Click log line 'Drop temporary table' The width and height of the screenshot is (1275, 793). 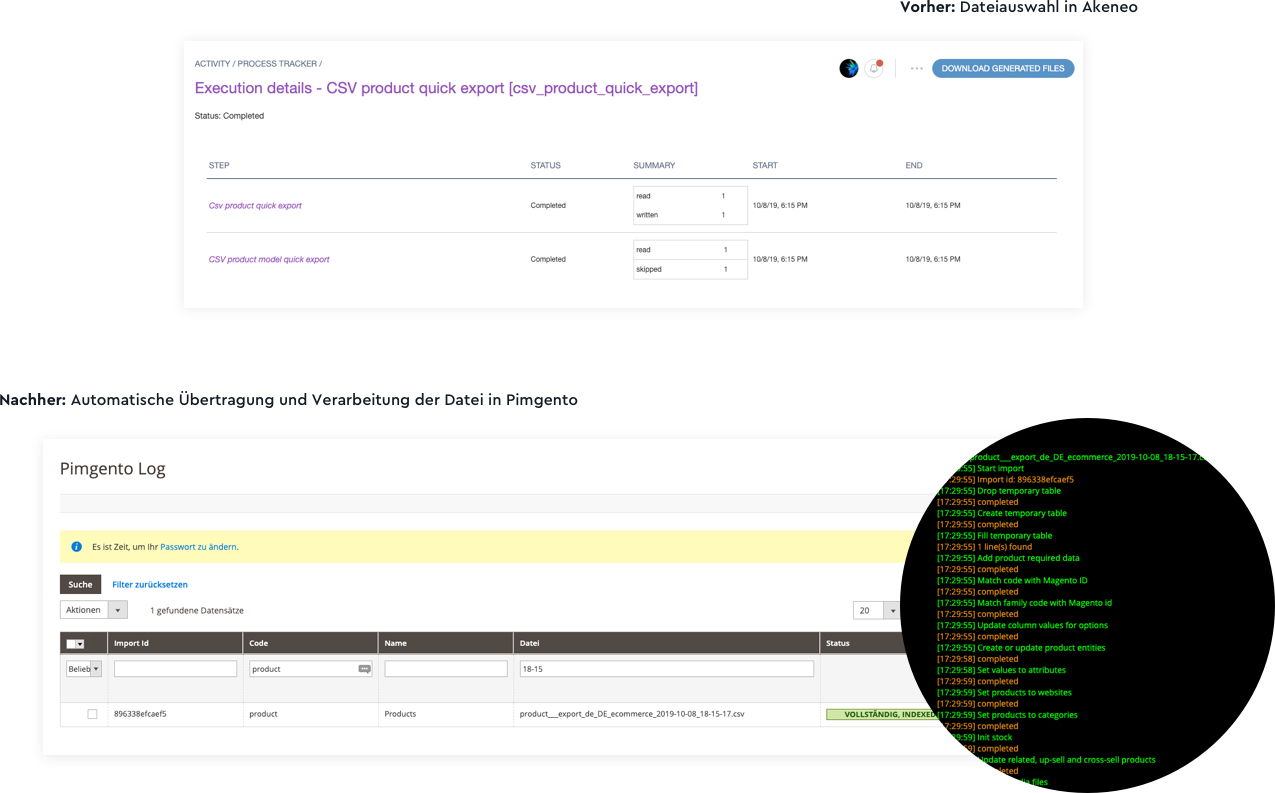tap(999, 491)
